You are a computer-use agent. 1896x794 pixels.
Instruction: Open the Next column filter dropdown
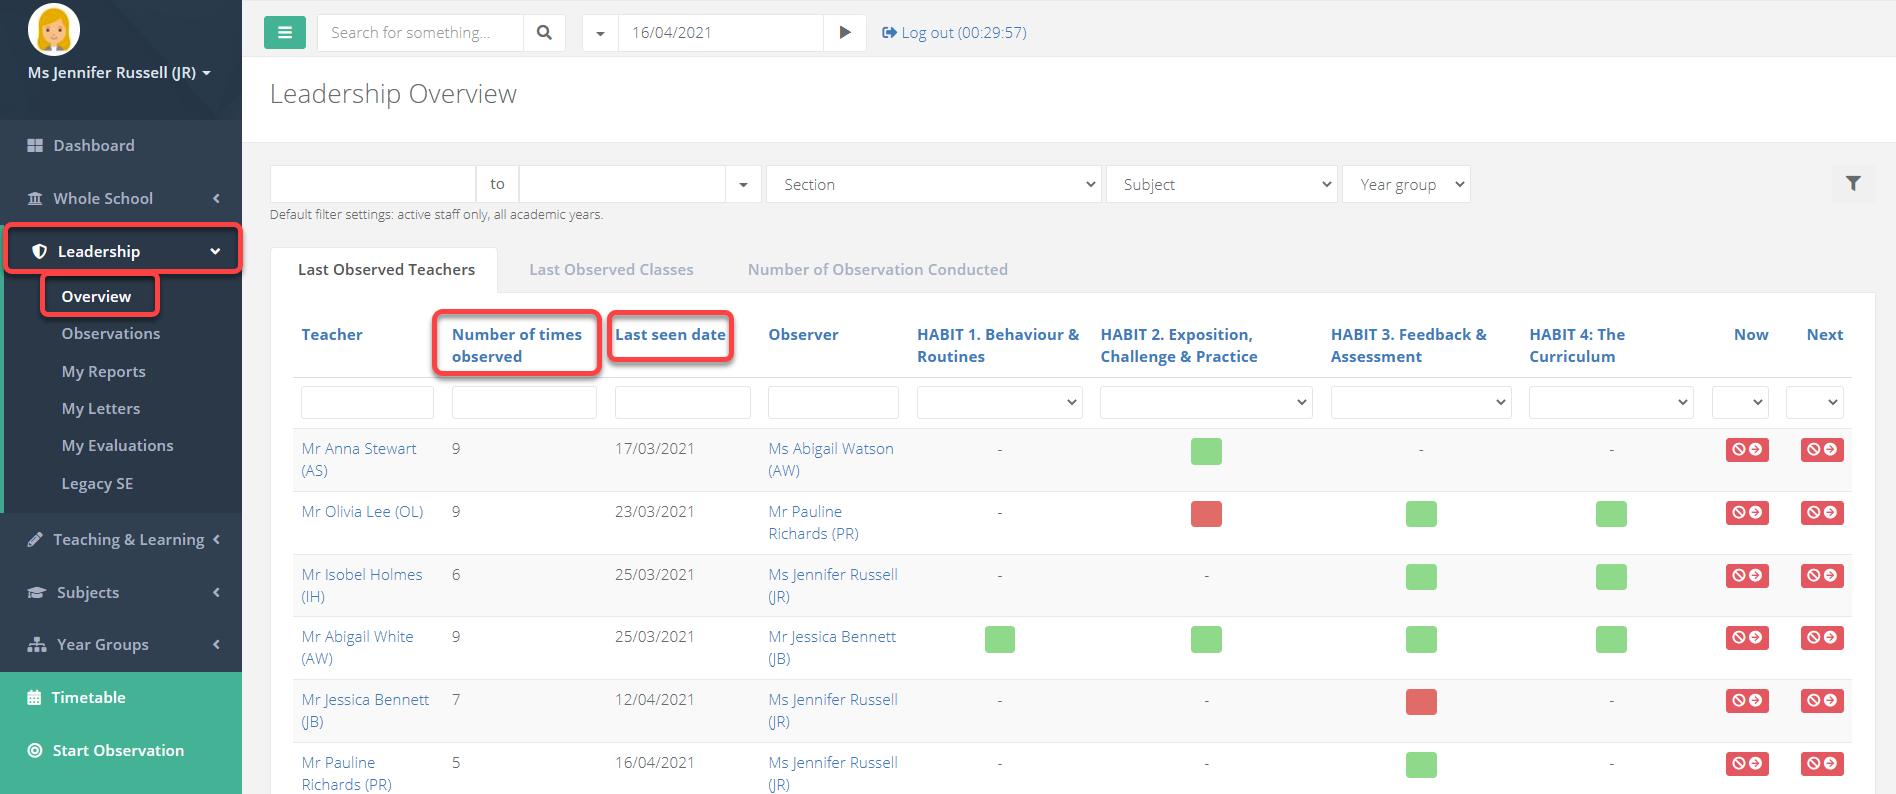click(x=1815, y=402)
